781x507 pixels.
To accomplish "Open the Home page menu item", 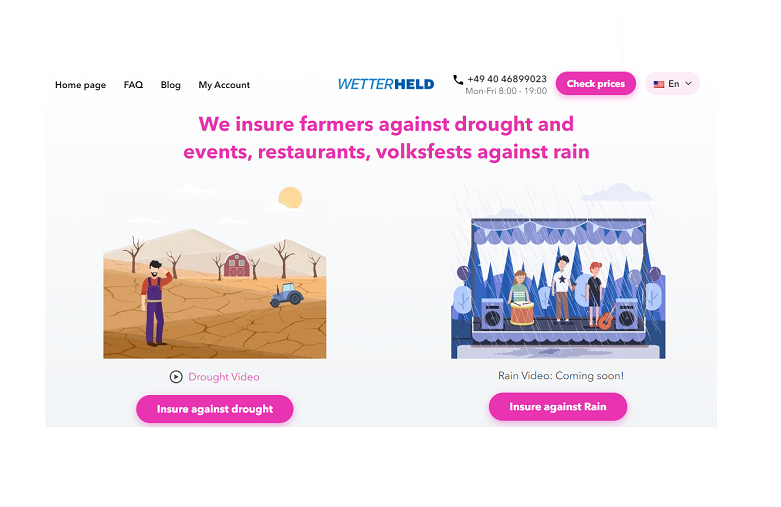I will coord(80,85).
